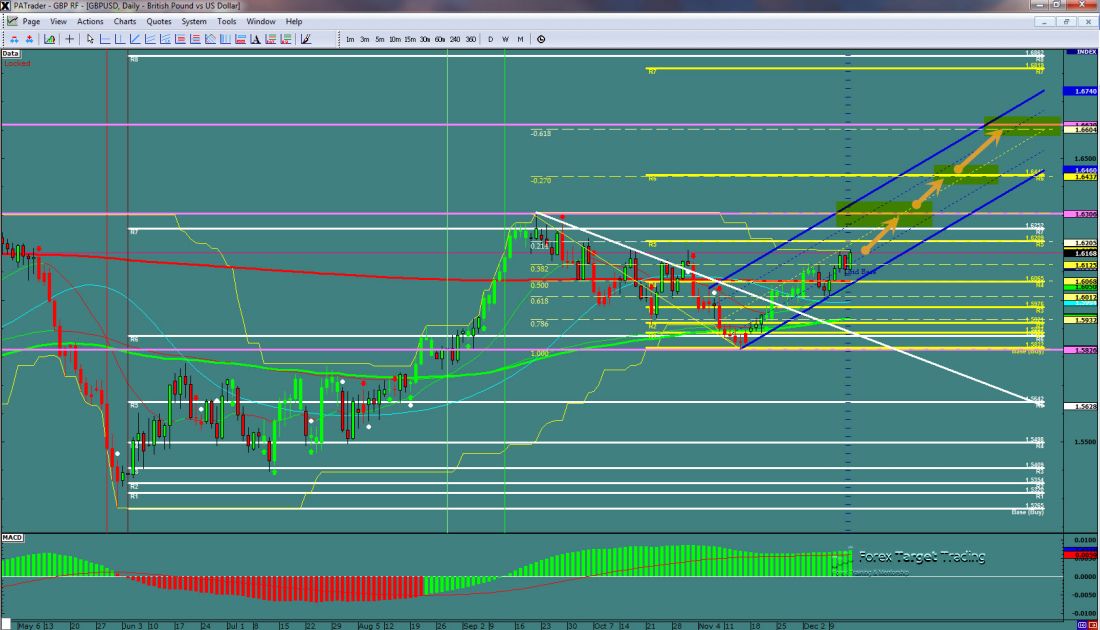1100x630 pixels.
Task: Switch chart to Weekly (W) timeframe
Action: pyautogui.click(x=506, y=39)
